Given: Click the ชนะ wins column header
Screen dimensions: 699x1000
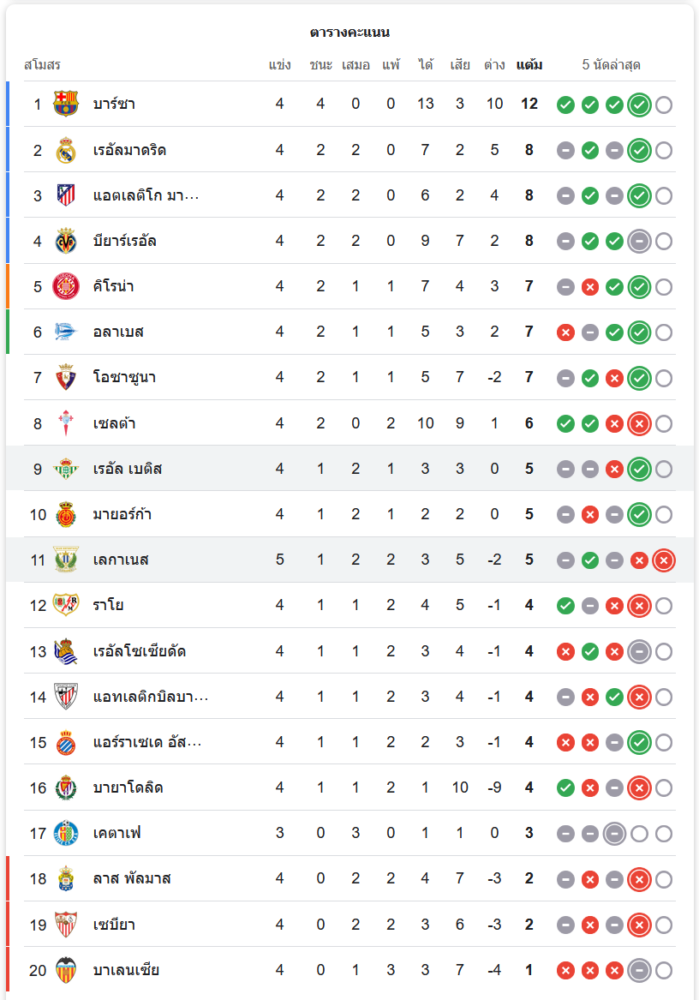Looking at the screenshot, I should 321,65.
